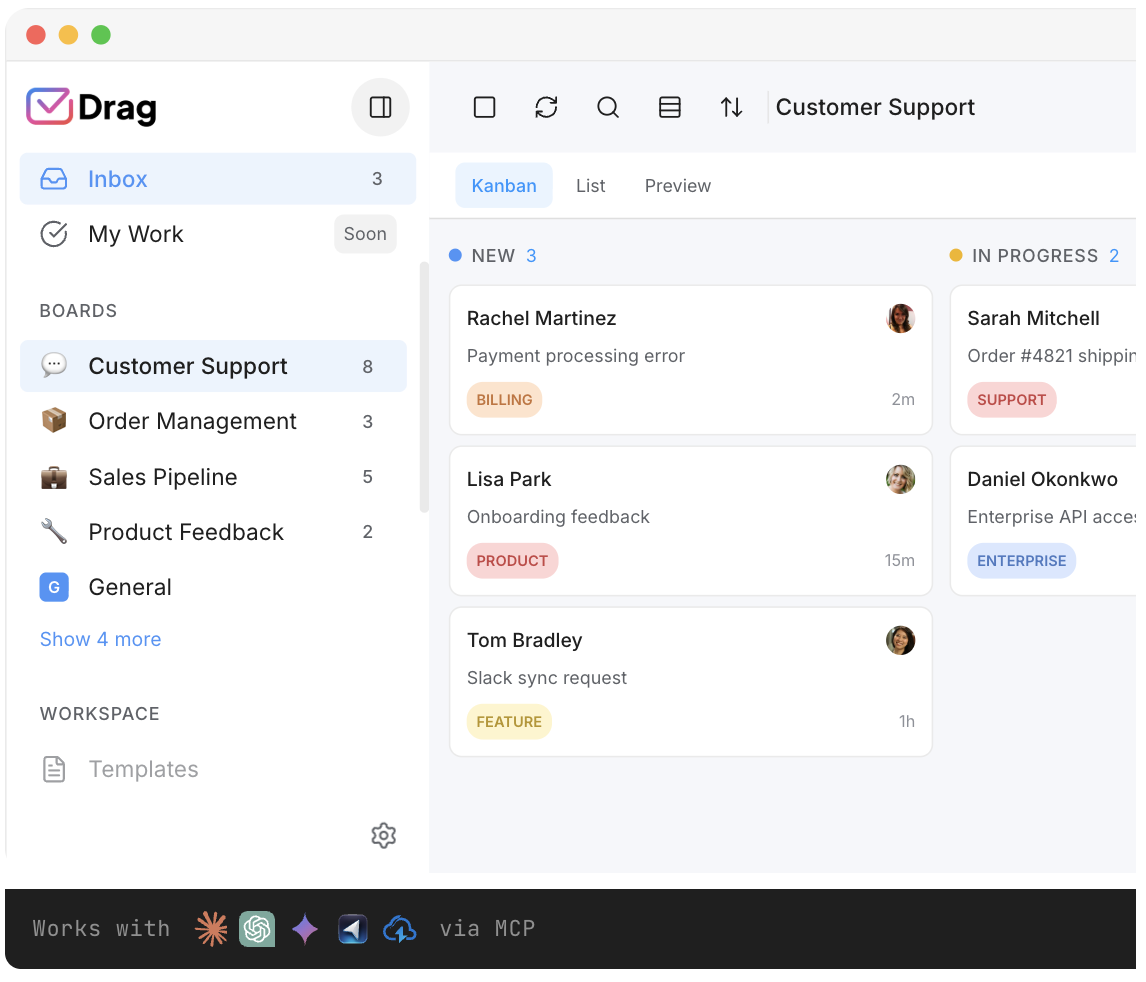The height and width of the screenshot is (982, 1146).
Task: Click the package box icon for Order Management
Action: pos(53,421)
